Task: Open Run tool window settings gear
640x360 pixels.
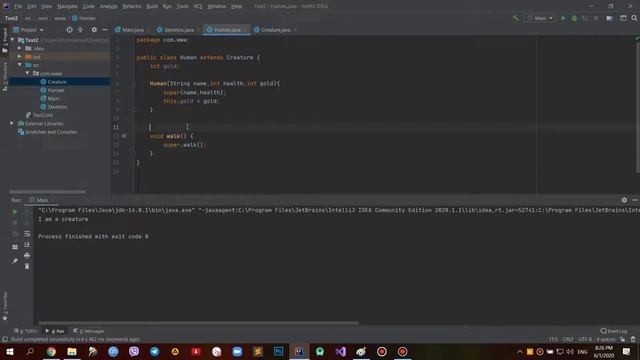Action: click(624, 200)
